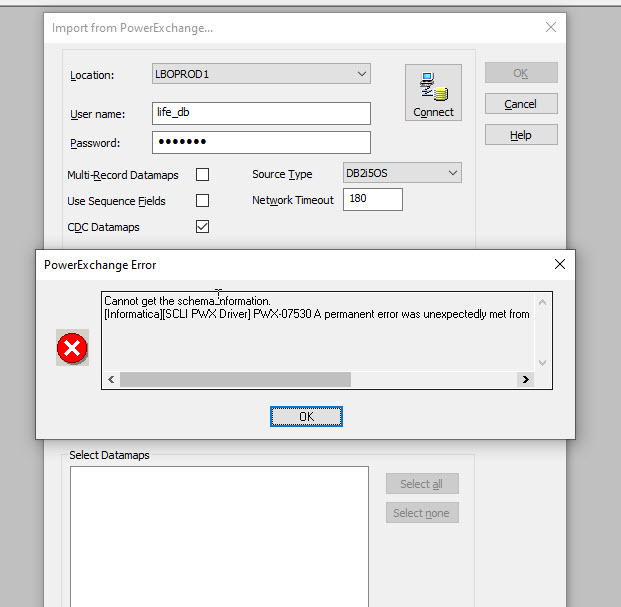Click the Network Timeout field 180
Viewport: 621px width, 607px height.
[x=373, y=199]
